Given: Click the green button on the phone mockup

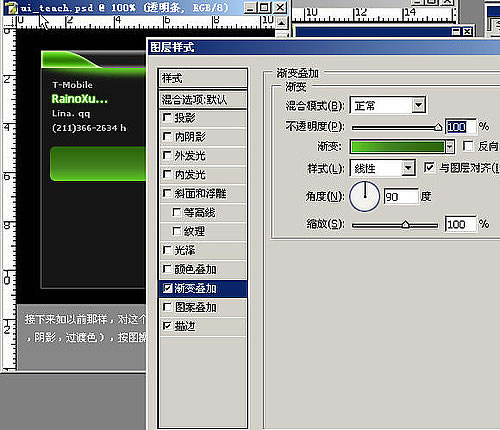Looking at the screenshot, I should tap(98, 164).
